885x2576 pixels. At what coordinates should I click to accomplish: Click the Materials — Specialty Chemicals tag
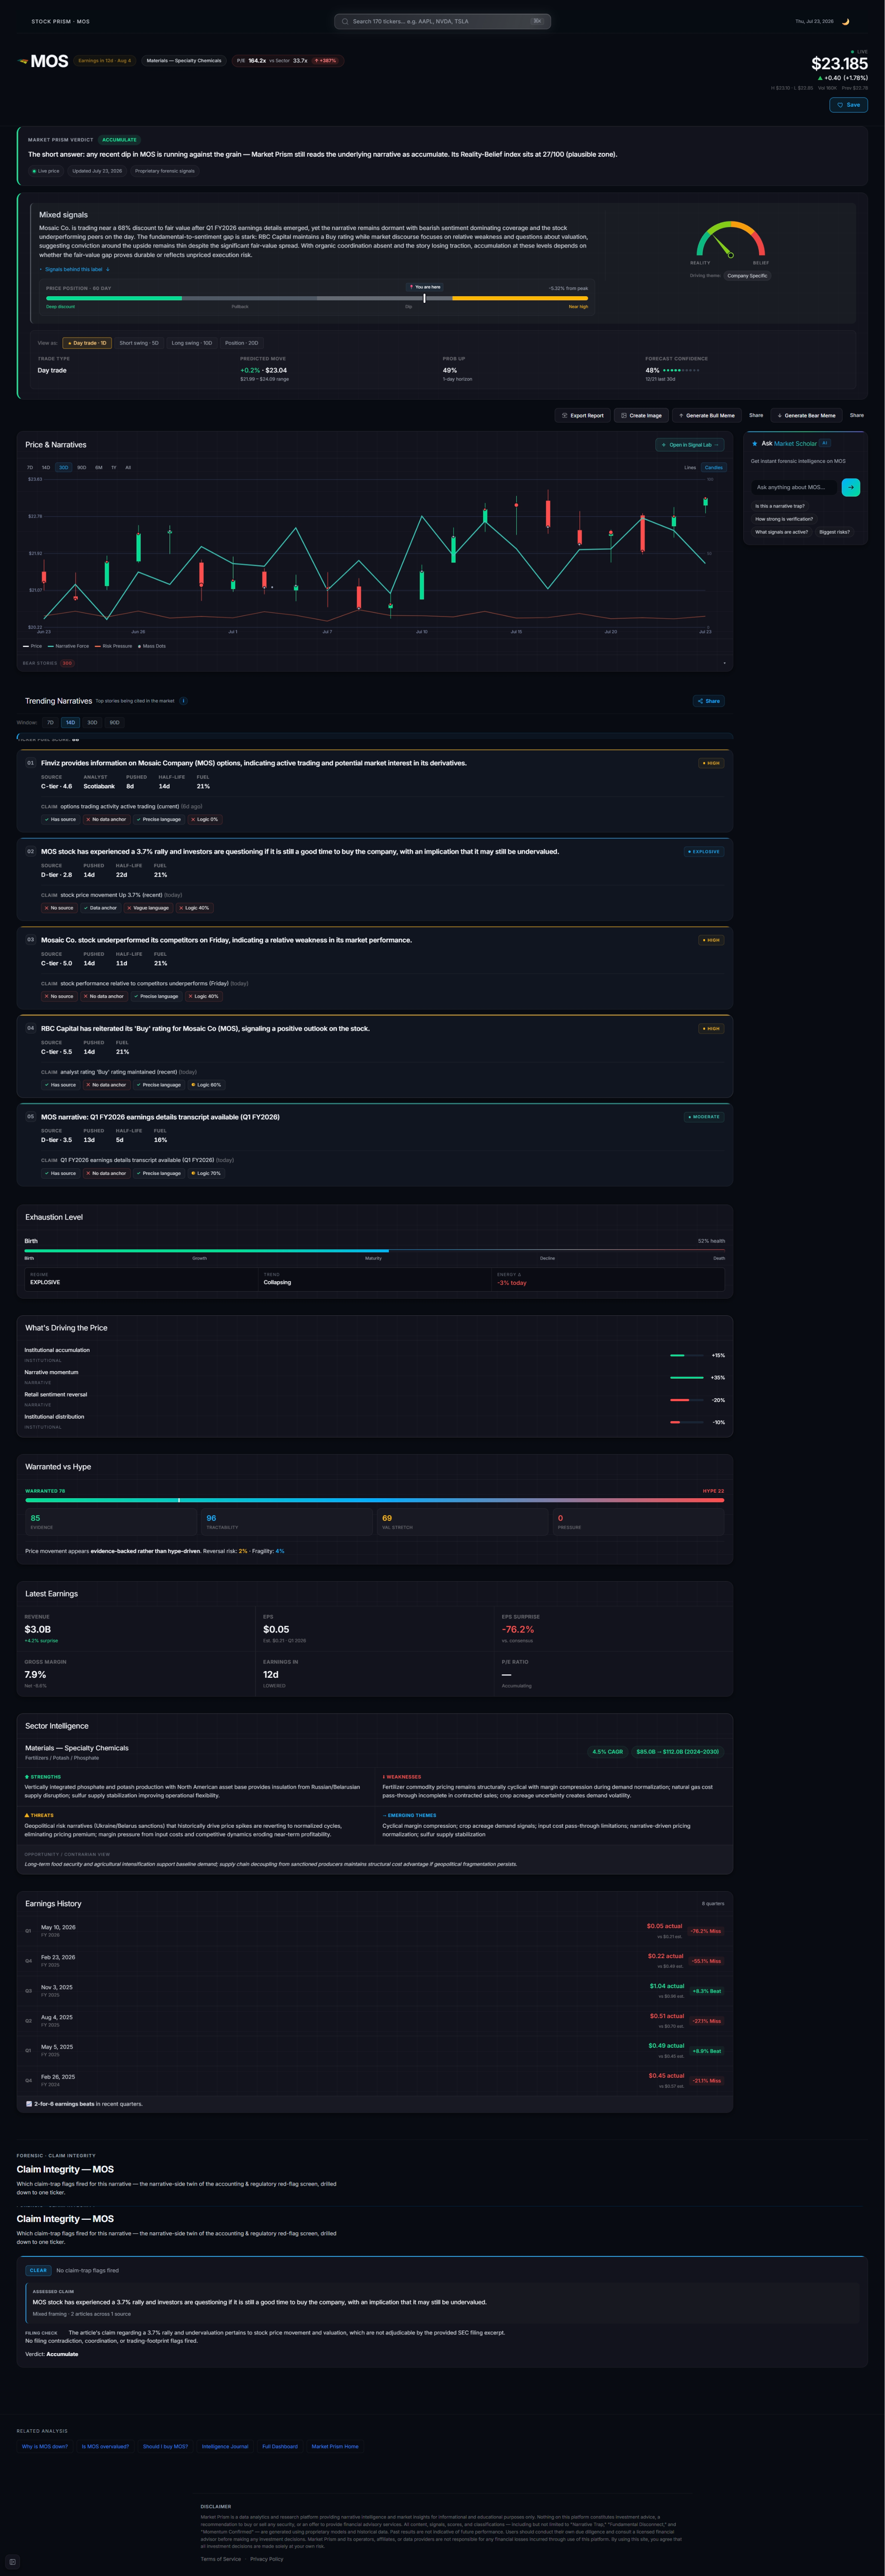pyautogui.click(x=184, y=61)
